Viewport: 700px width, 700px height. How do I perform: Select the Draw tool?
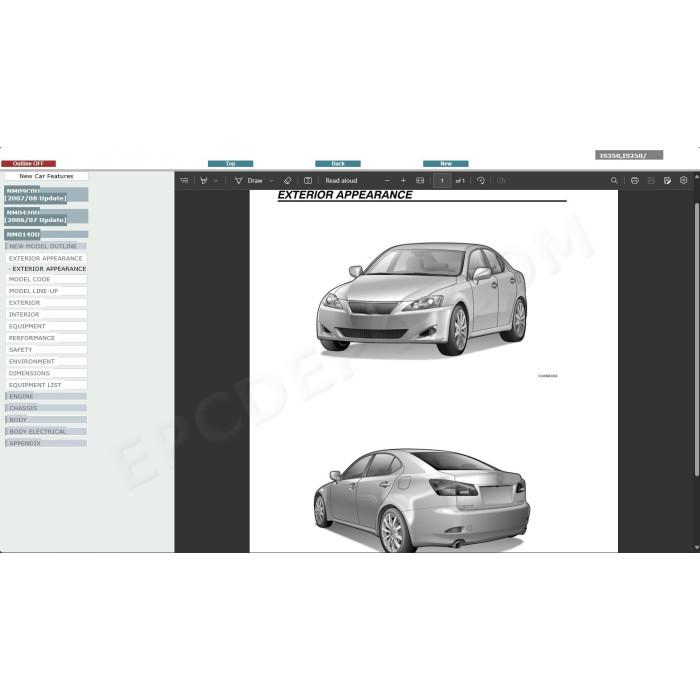[249, 180]
